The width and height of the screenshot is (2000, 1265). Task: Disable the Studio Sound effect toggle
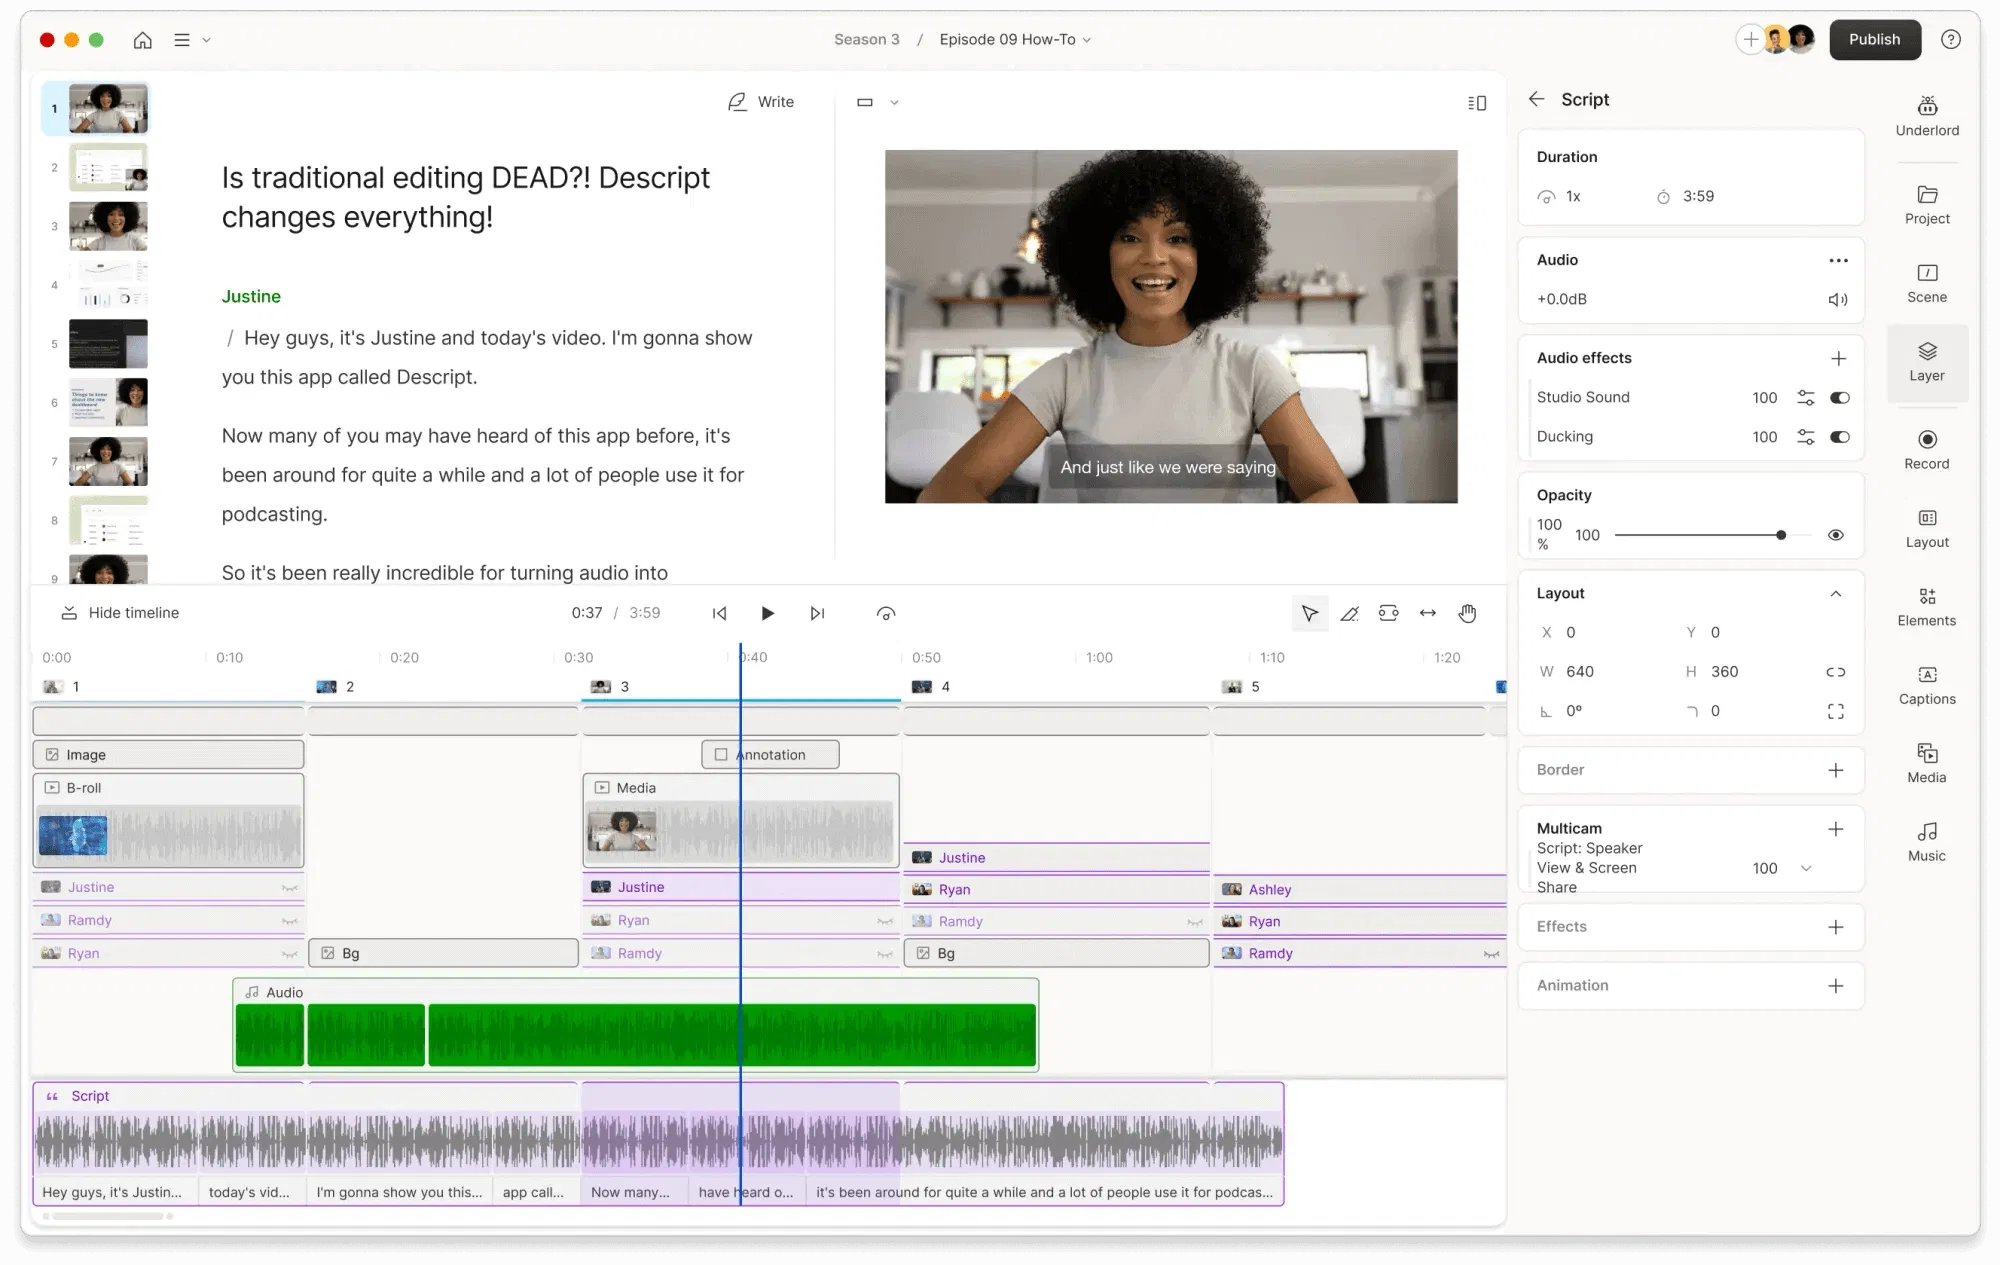tap(1839, 397)
